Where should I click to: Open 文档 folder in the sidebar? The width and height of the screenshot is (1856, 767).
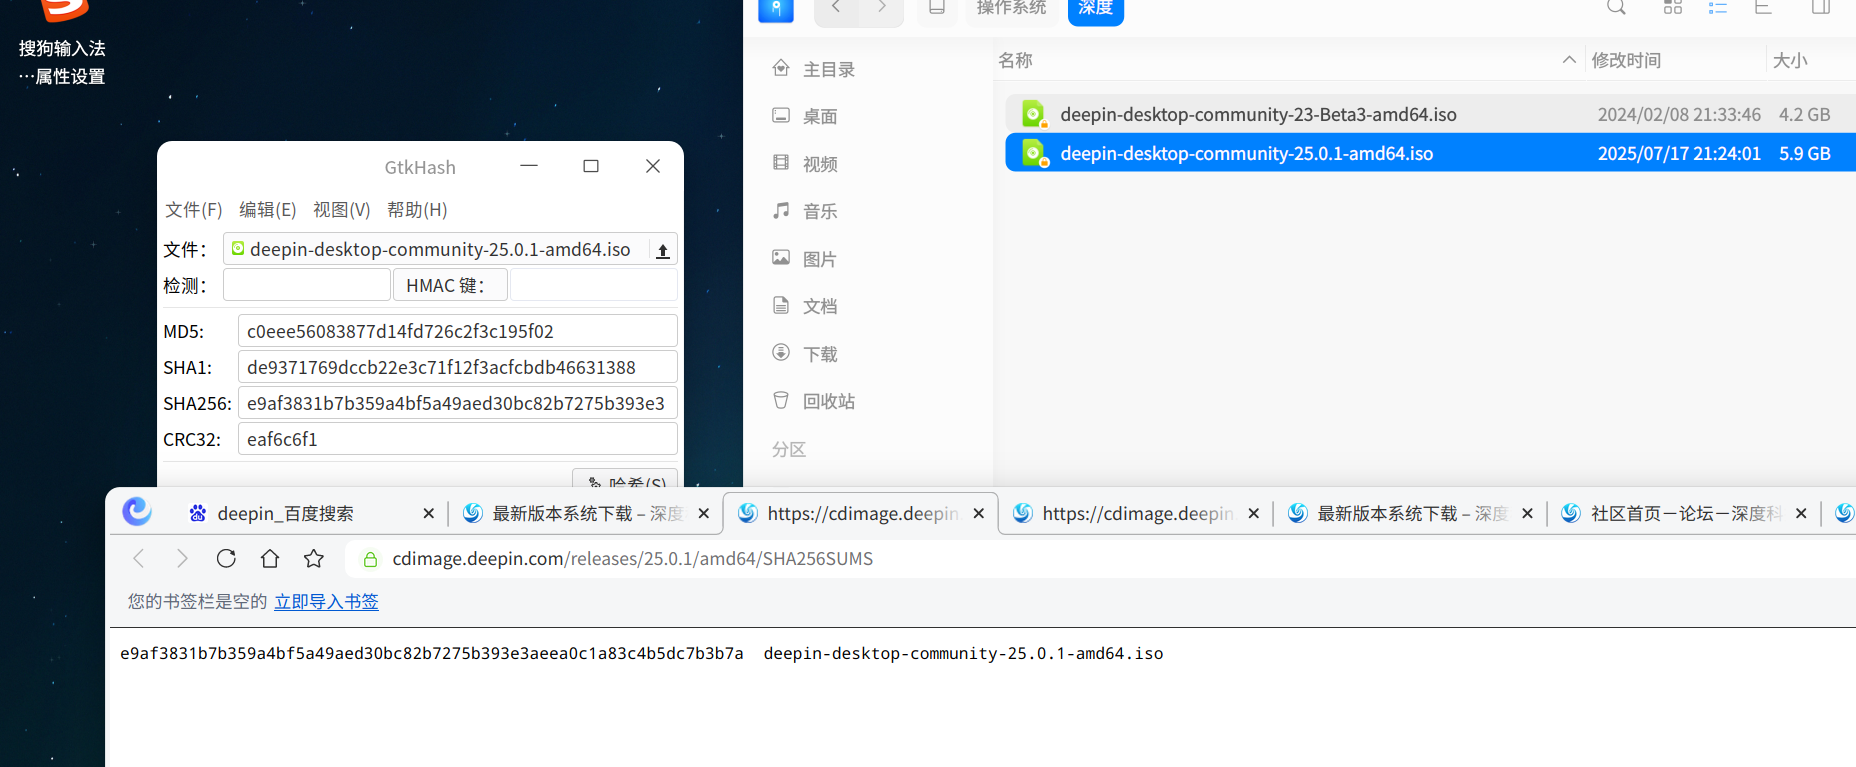coord(805,306)
